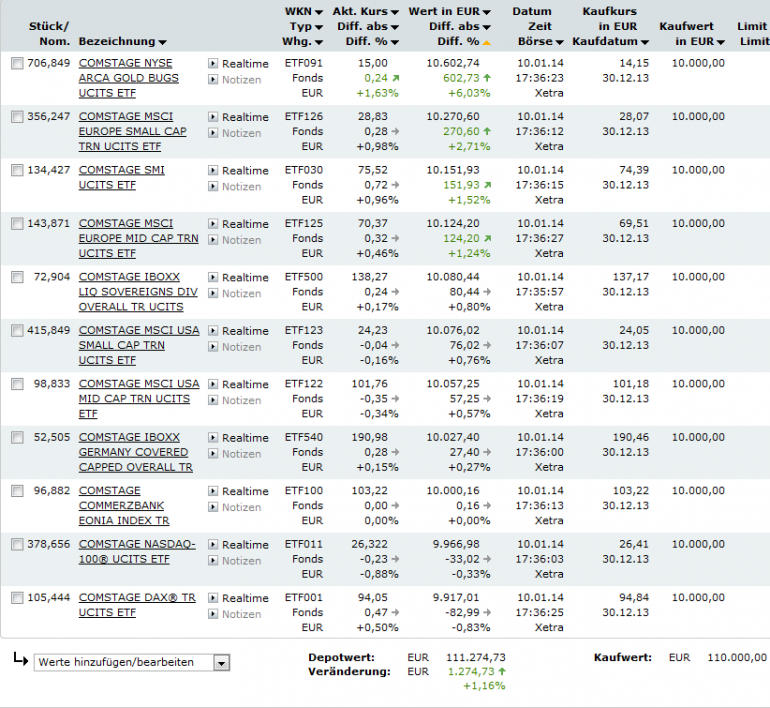Open Notizen for COMSTAGE NASDAQ-100
The width and height of the screenshot is (770, 708).
click(x=235, y=561)
